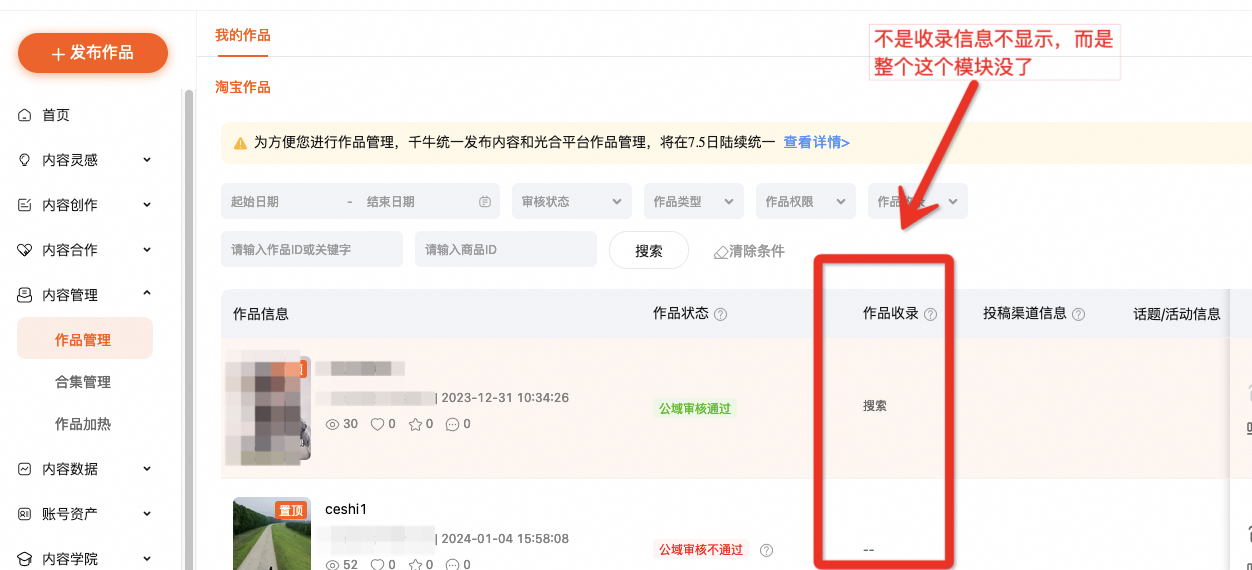Image resolution: width=1252 pixels, height=570 pixels.
Task: Open 合集管理 in the sidebar
Action: [x=85, y=382]
